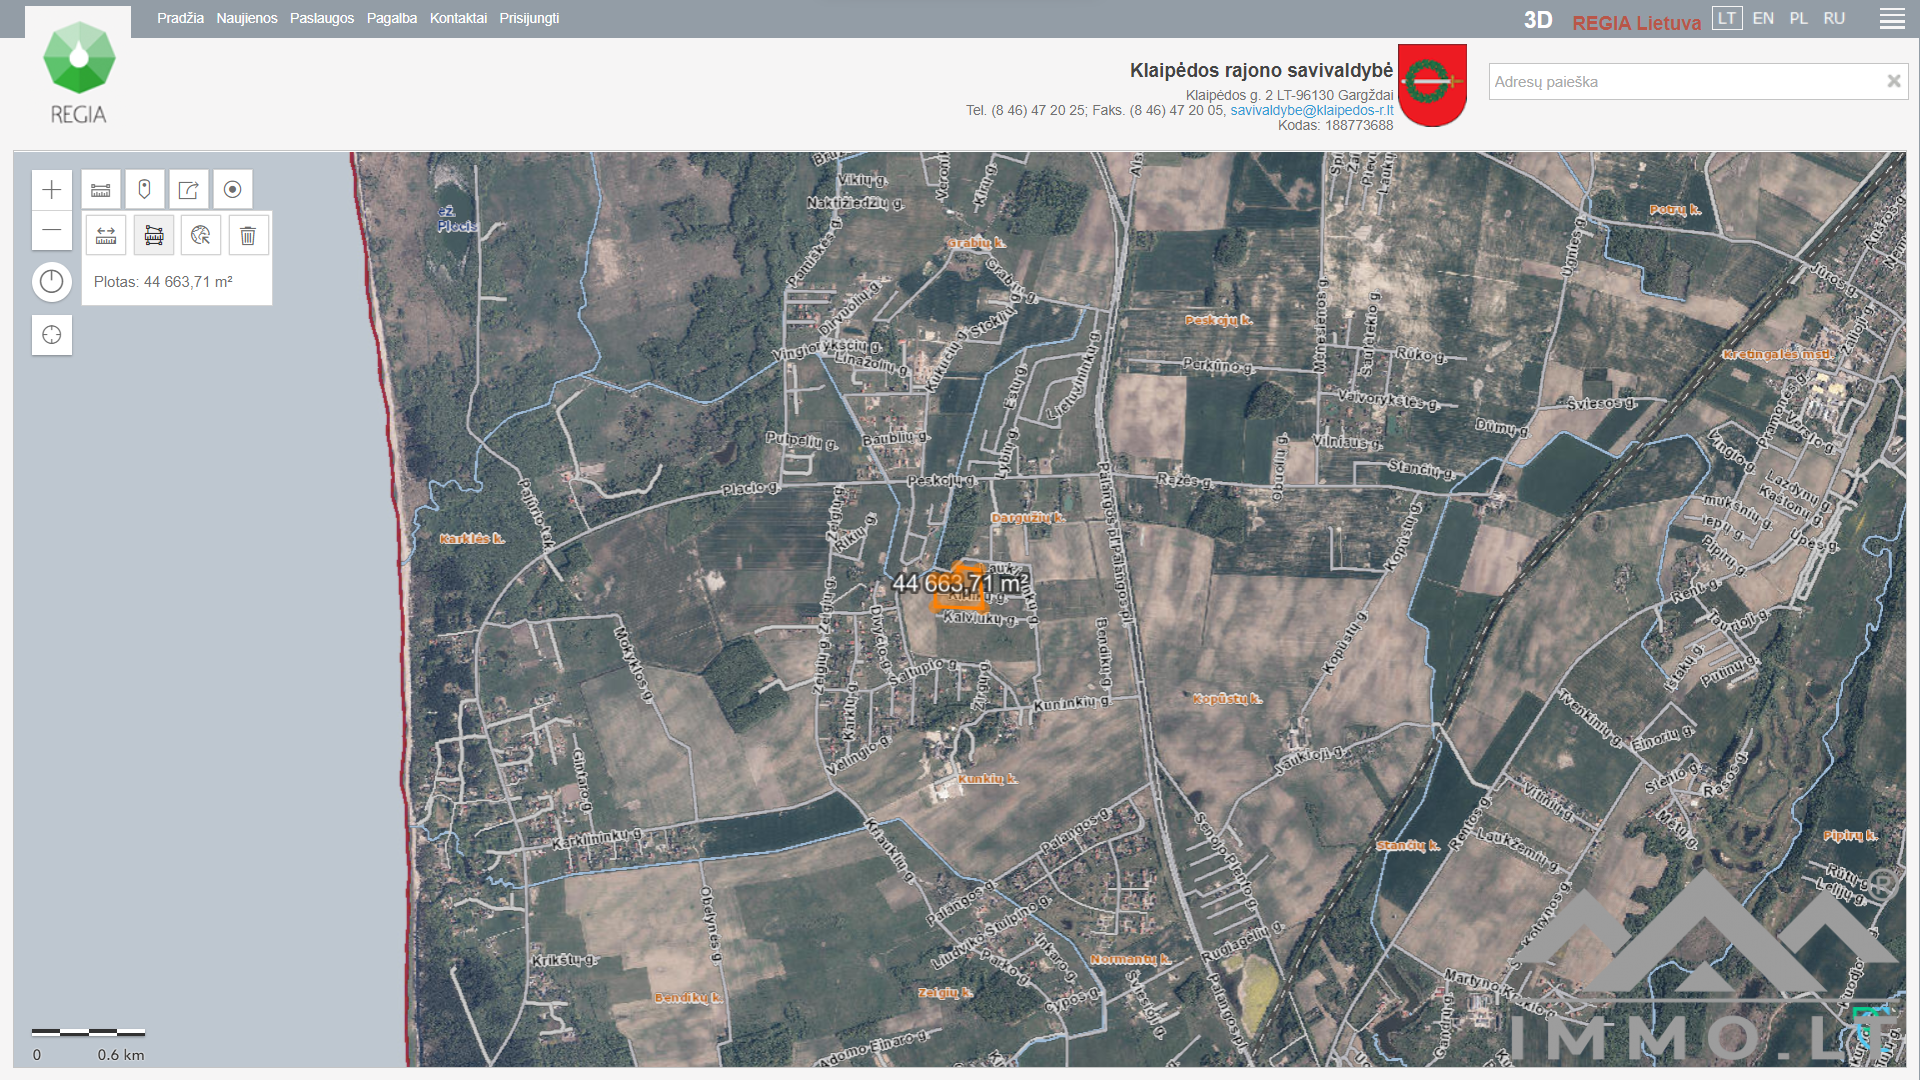Click the Perkūno g. street label

[1217, 365]
